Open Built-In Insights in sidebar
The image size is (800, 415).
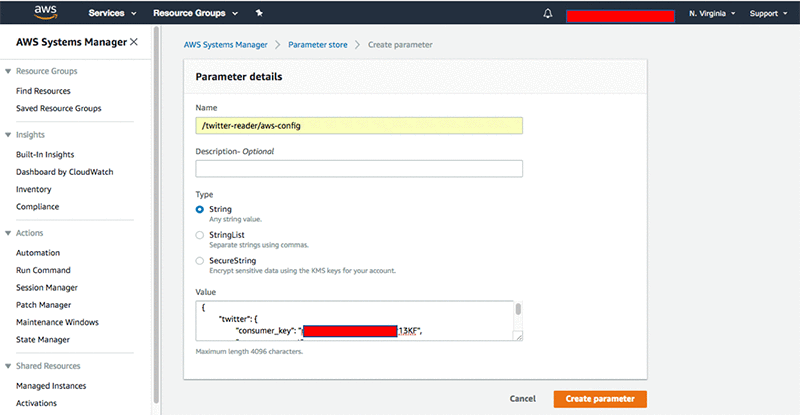45,155
